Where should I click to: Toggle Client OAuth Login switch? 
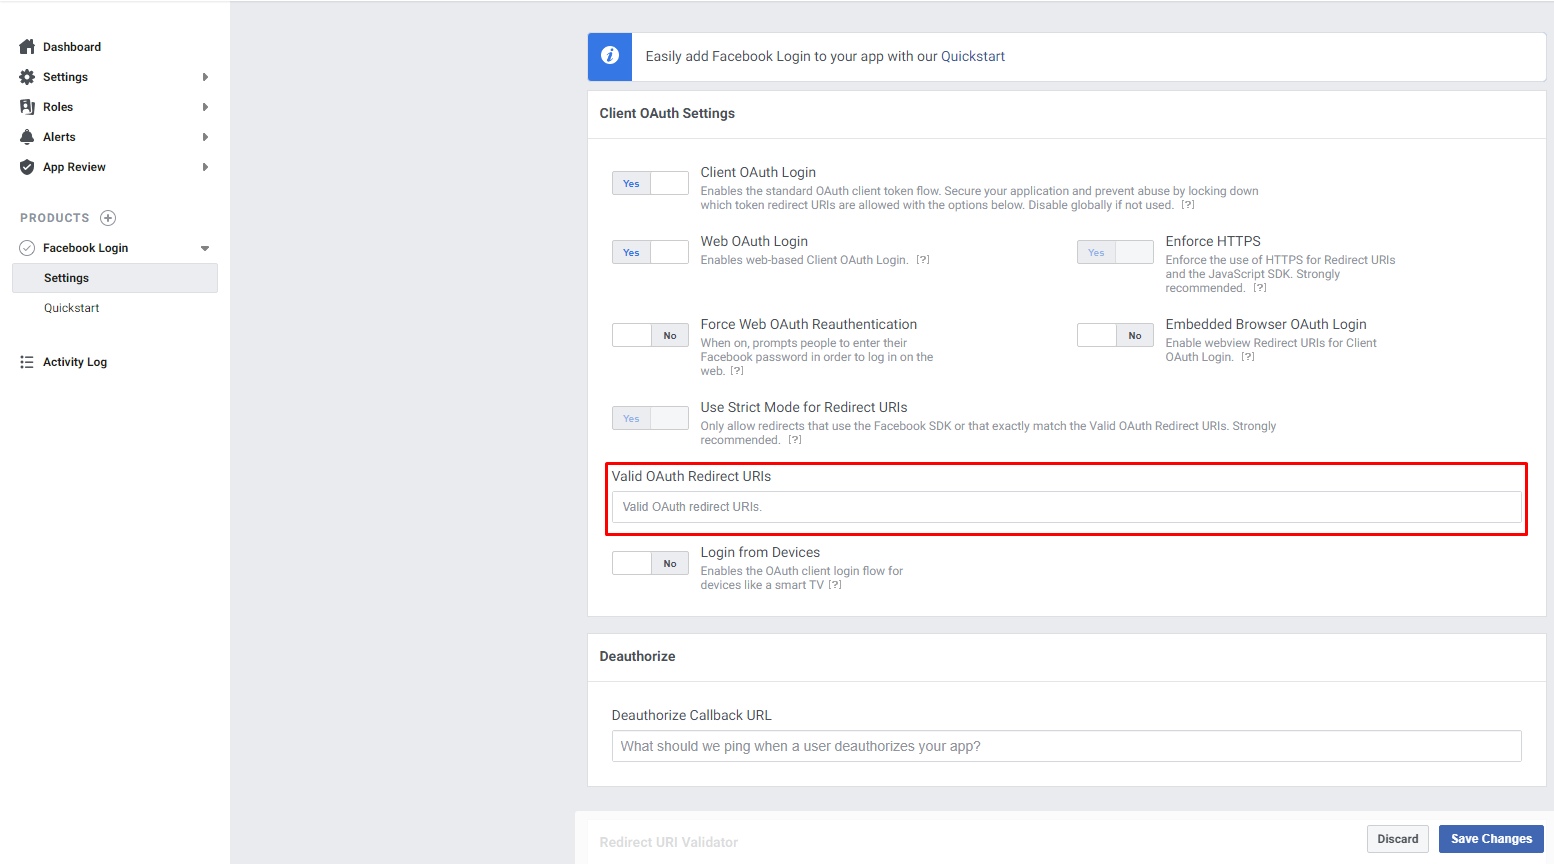tap(650, 183)
